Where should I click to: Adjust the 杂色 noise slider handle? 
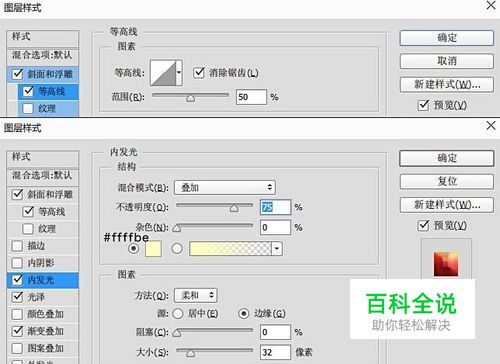coord(177,228)
